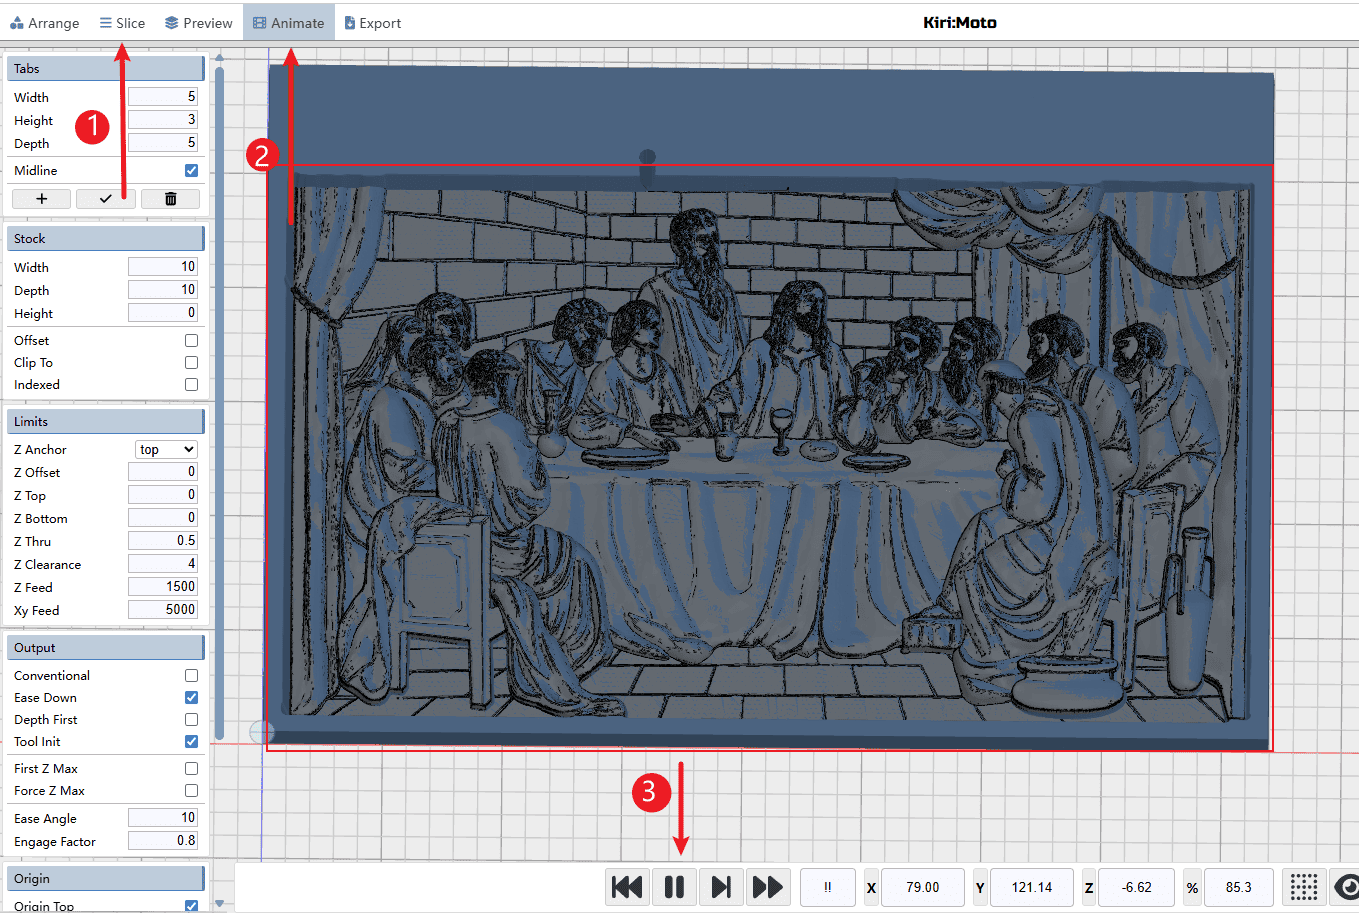The width and height of the screenshot is (1359, 913).
Task: Click the rewind to start playback button
Action: click(627, 887)
